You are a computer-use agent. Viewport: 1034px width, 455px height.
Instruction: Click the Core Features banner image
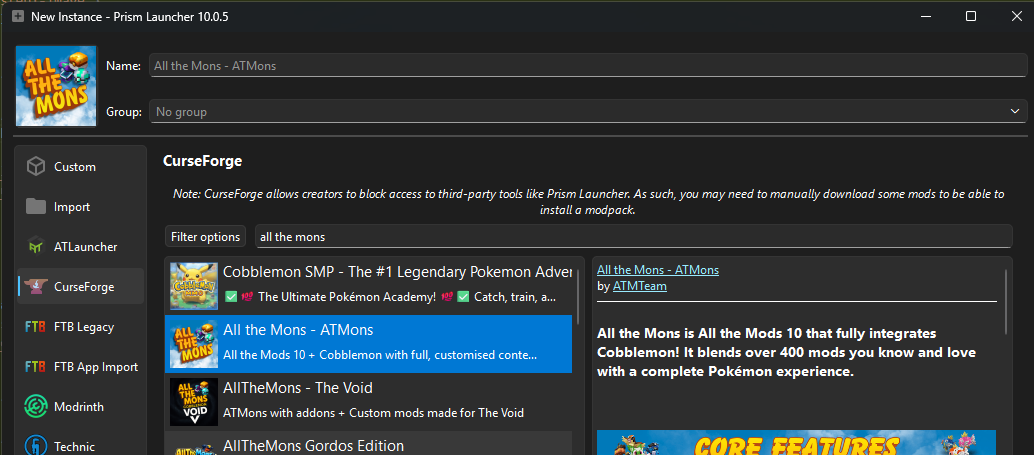796,442
